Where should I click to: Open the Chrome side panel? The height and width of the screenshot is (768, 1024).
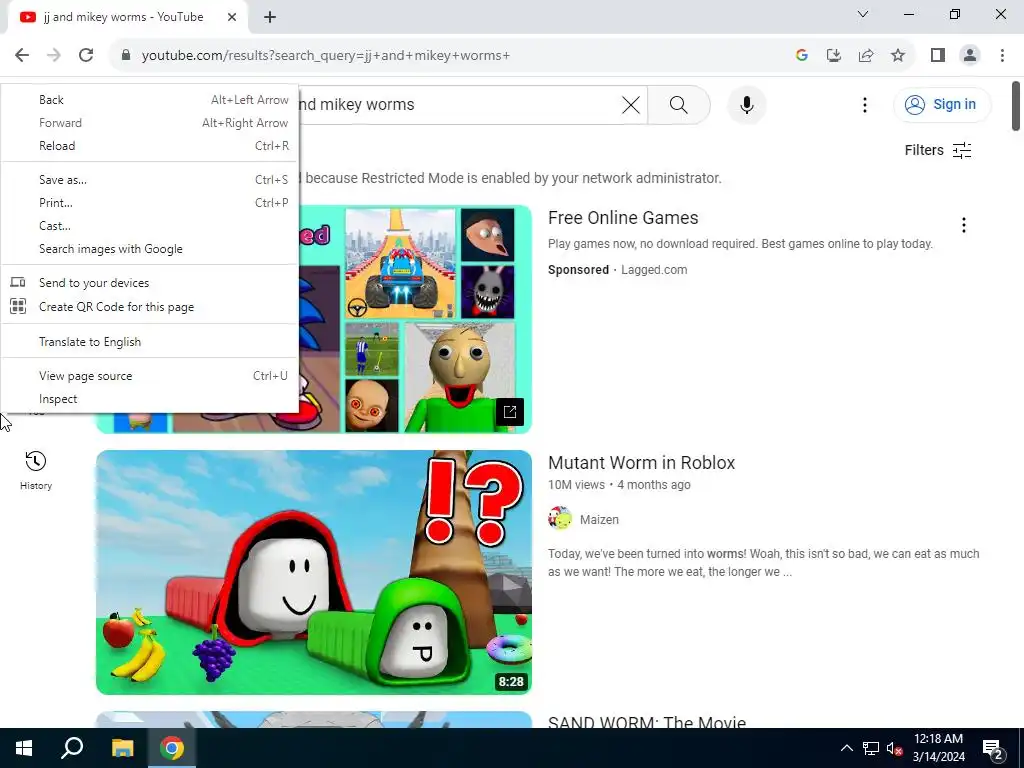[x=938, y=56]
